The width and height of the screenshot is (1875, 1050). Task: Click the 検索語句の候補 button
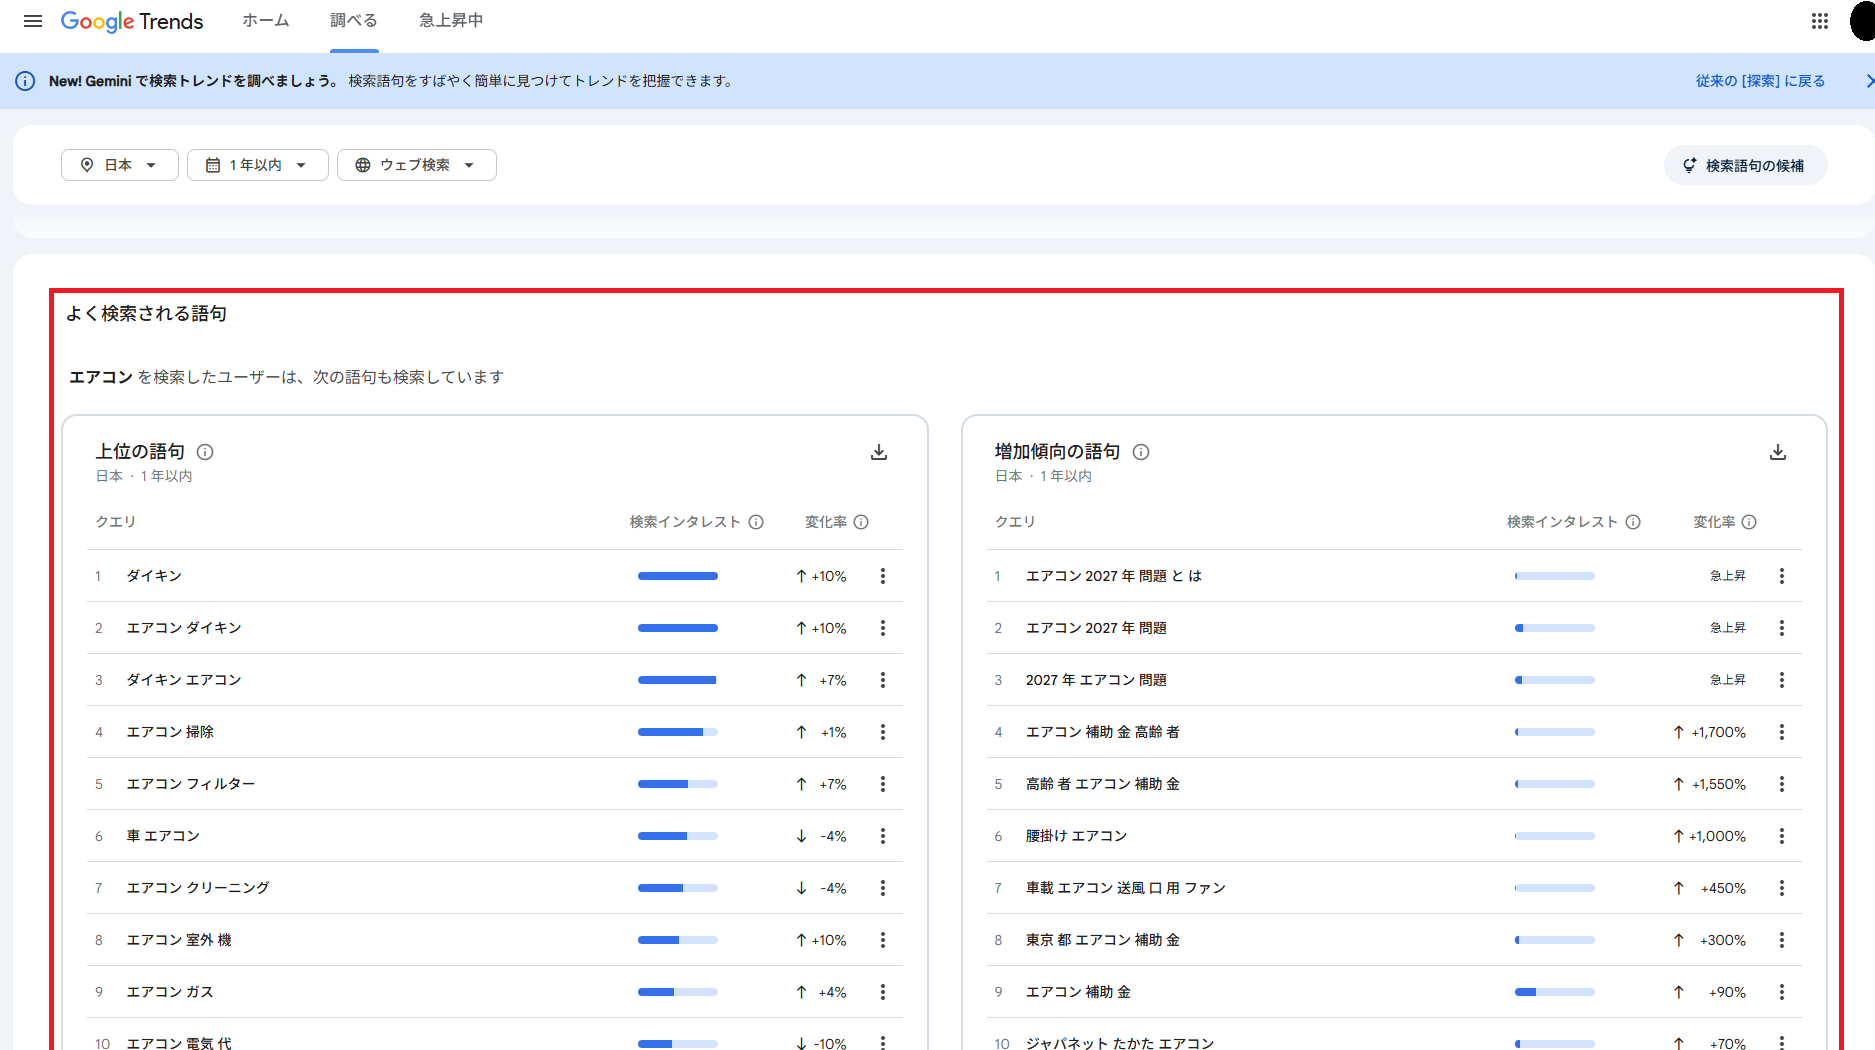pos(1745,165)
